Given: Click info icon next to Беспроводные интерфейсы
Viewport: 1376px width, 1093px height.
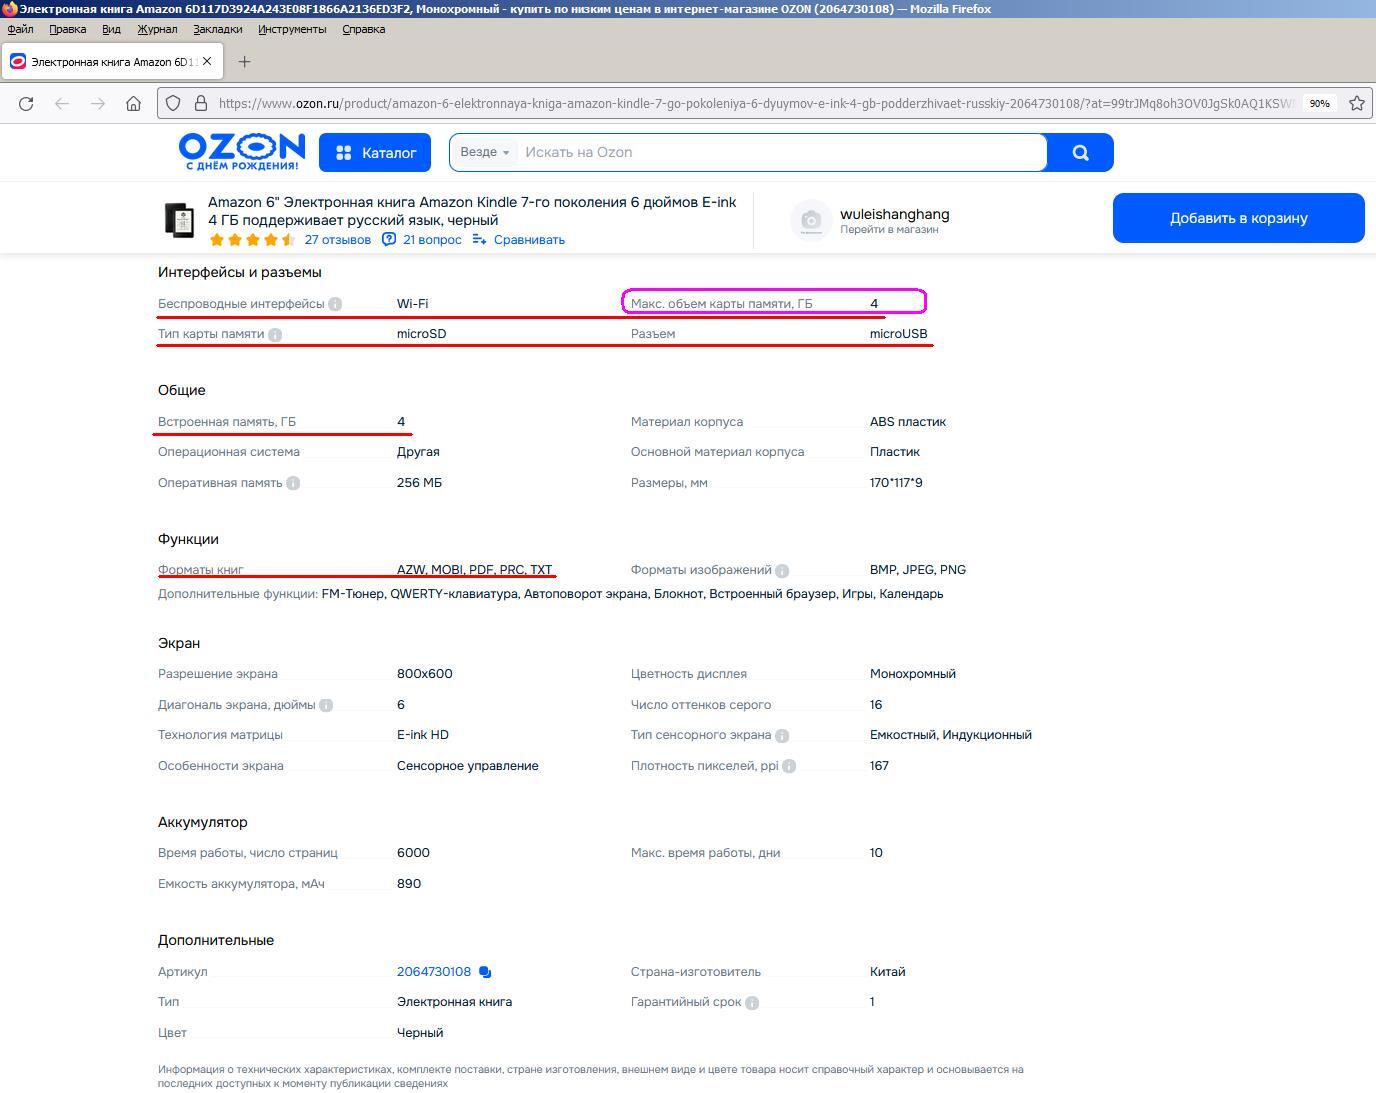Looking at the screenshot, I should (335, 304).
